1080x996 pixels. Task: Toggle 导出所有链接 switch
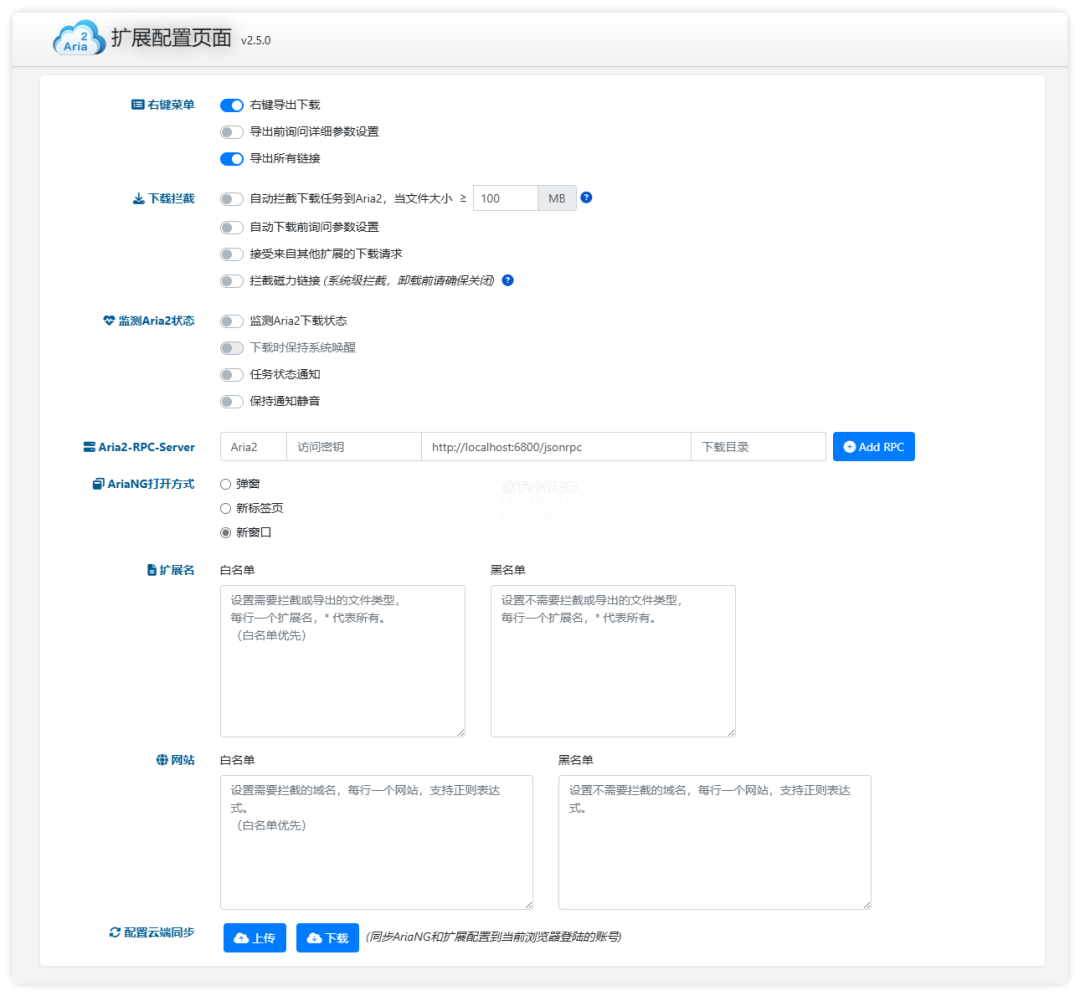(x=231, y=159)
